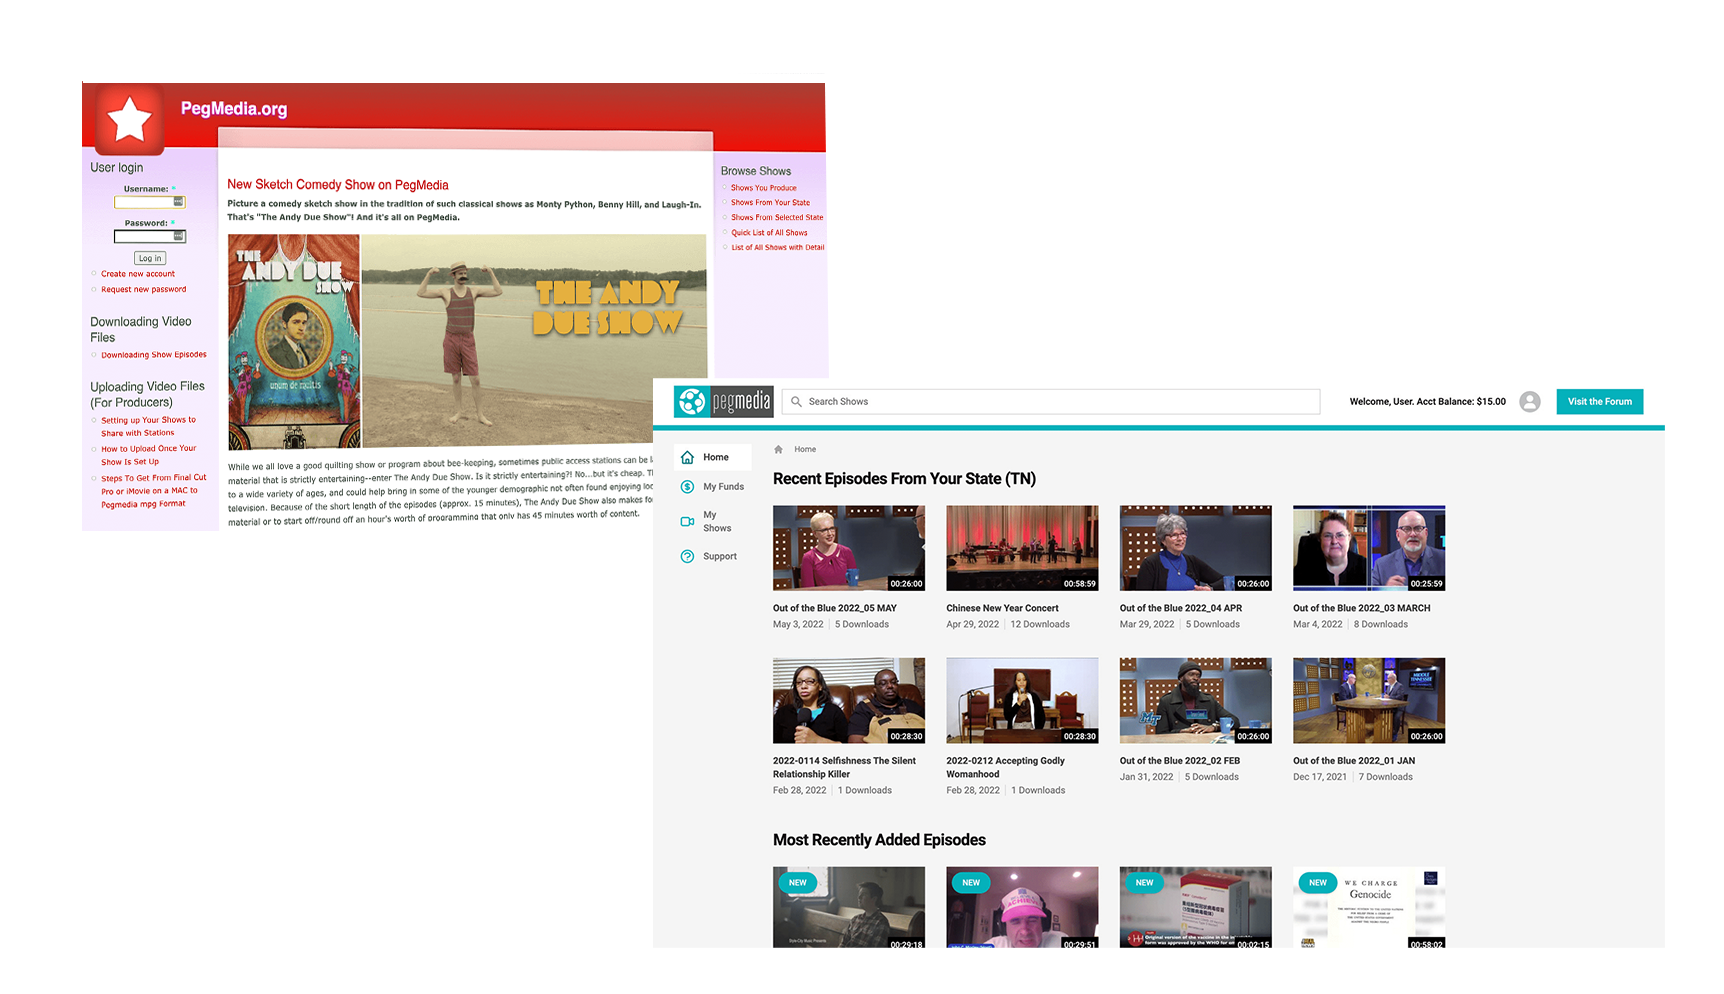The height and width of the screenshot is (994, 1724).
Task: Click the Acct Balance $15.00 text
Action: coord(1461,402)
